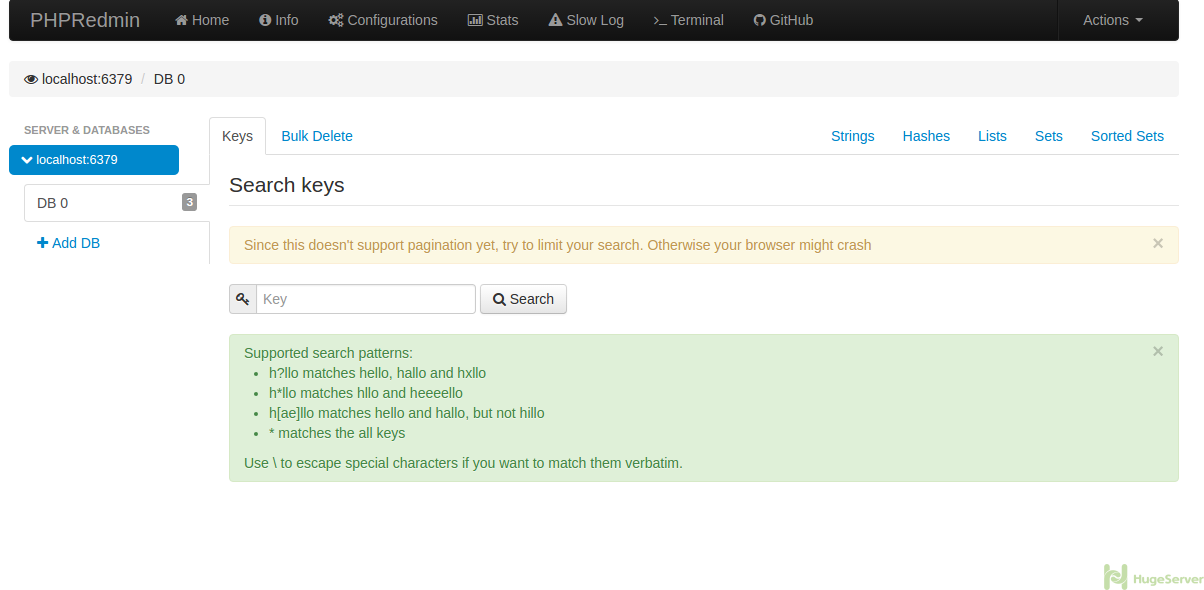Image resolution: width=1204 pixels, height=590 pixels.
Task: View the Slow Log
Action: [x=586, y=20]
